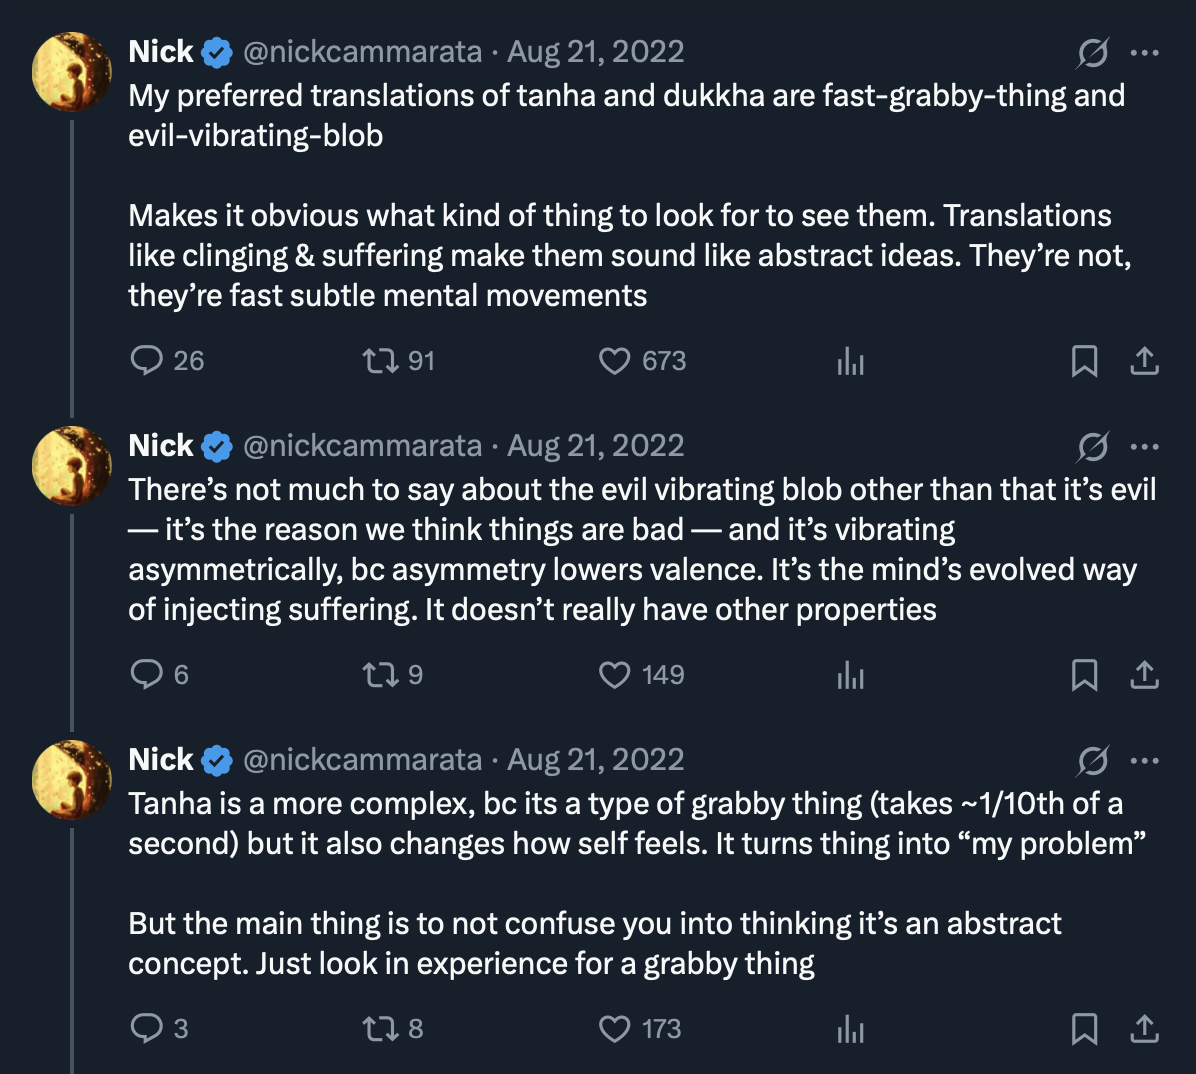Open more options on second tweet
The height and width of the screenshot is (1074, 1196).
pos(1144,446)
